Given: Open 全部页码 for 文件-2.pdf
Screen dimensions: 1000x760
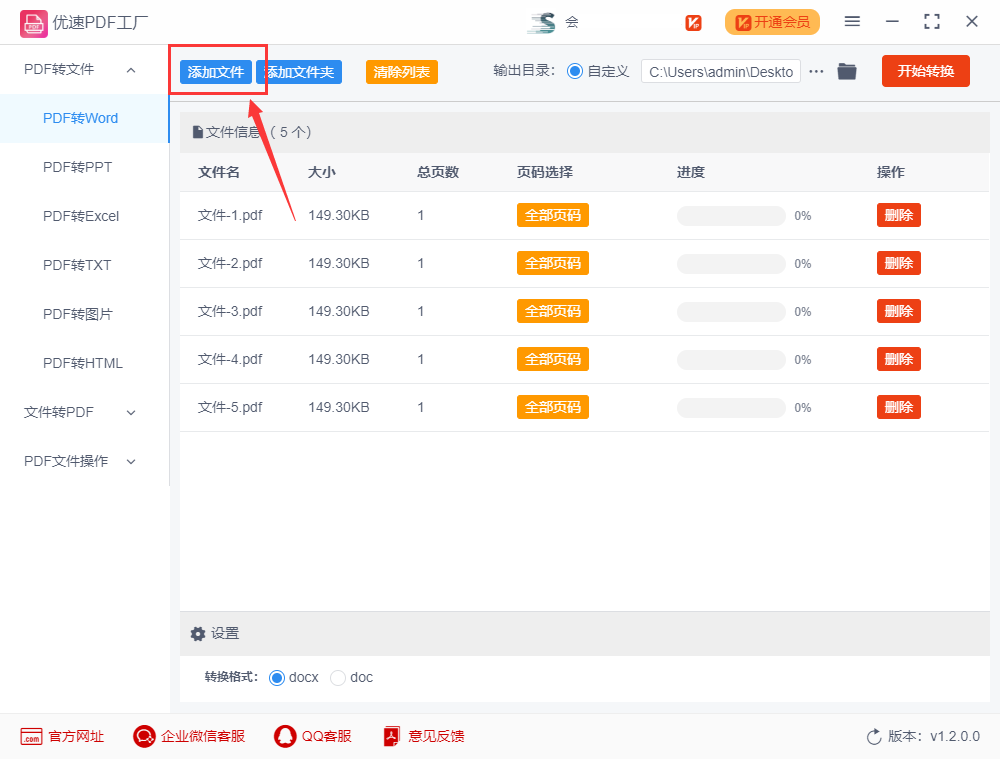Looking at the screenshot, I should [x=553, y=263].
